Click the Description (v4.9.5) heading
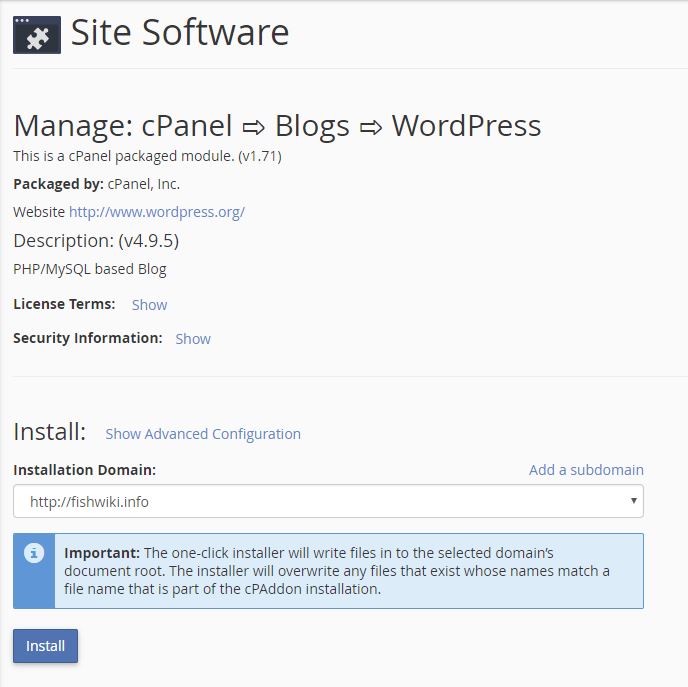Image resolution: width=688 pixels, height=687 pixels. pyautogui.click(x=96, y=241)
